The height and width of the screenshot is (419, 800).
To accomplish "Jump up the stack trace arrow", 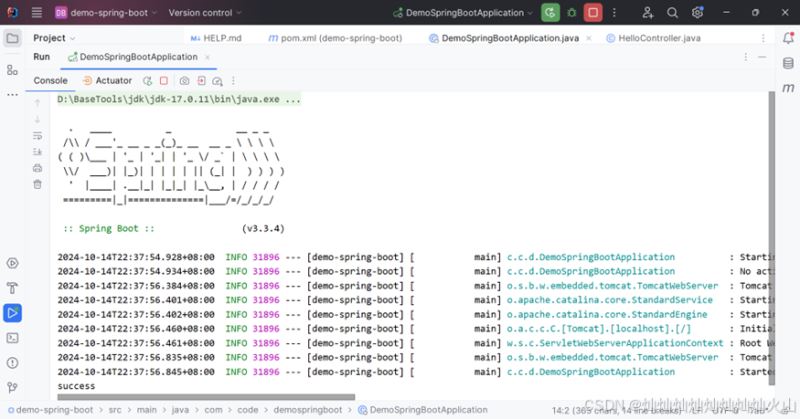I will tap(37, 103).
